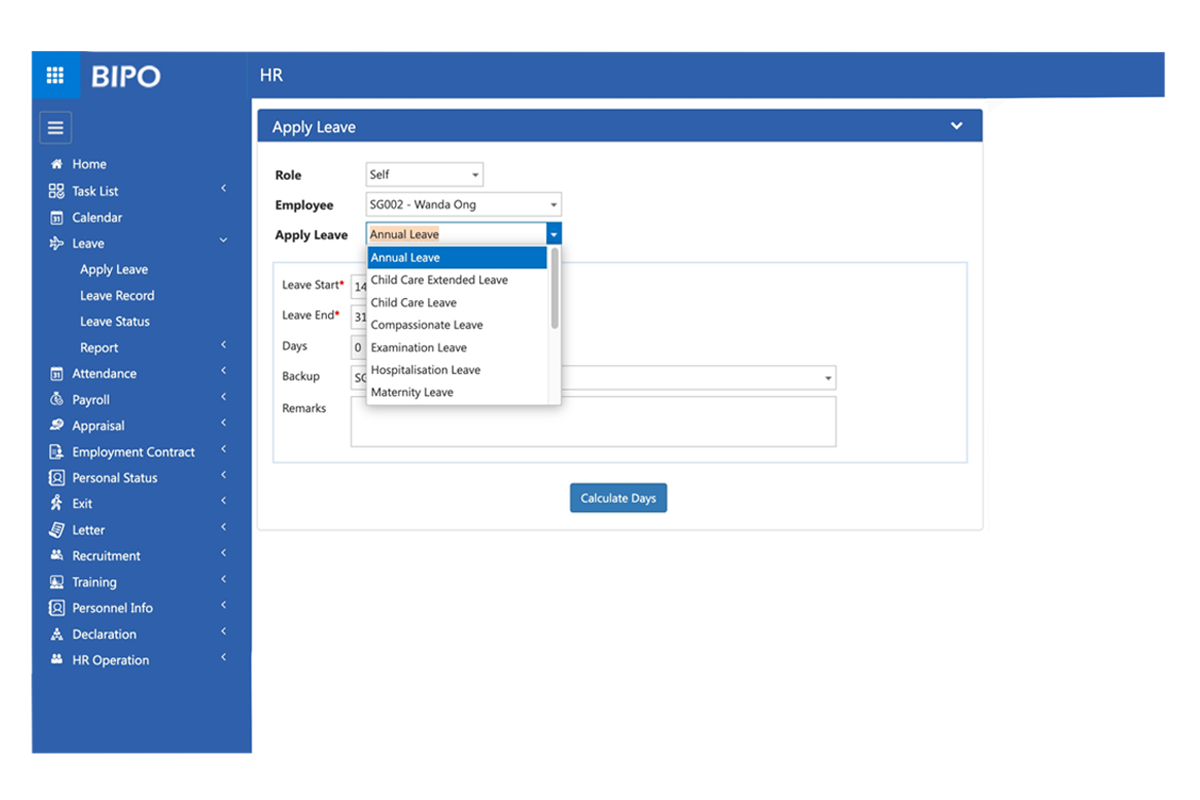This screenshot has width=1200, height=800.
Task: Click the Task List icon
Action: pyautogui.click(x=57, y=191)
